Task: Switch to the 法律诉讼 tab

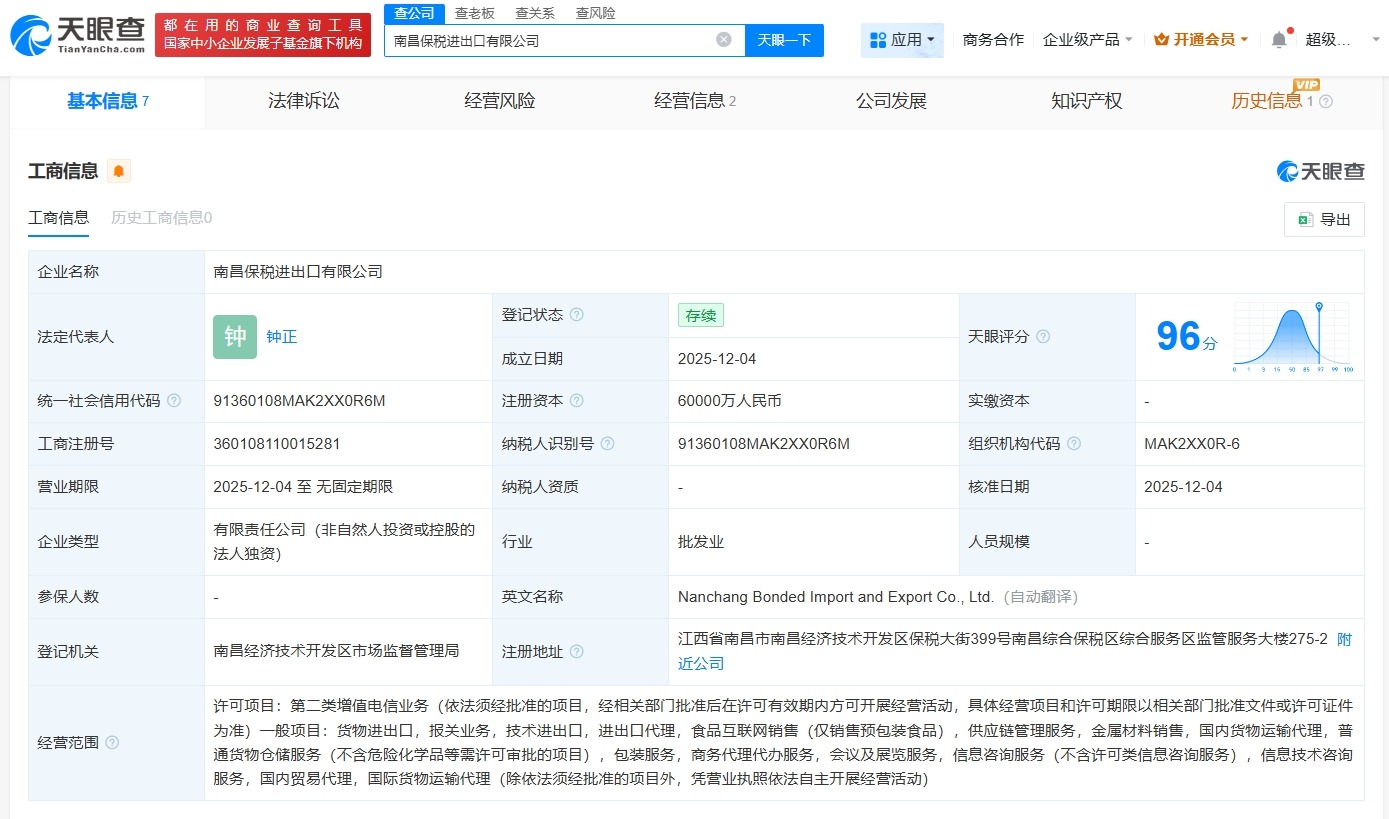Action: tap(304, 101)
